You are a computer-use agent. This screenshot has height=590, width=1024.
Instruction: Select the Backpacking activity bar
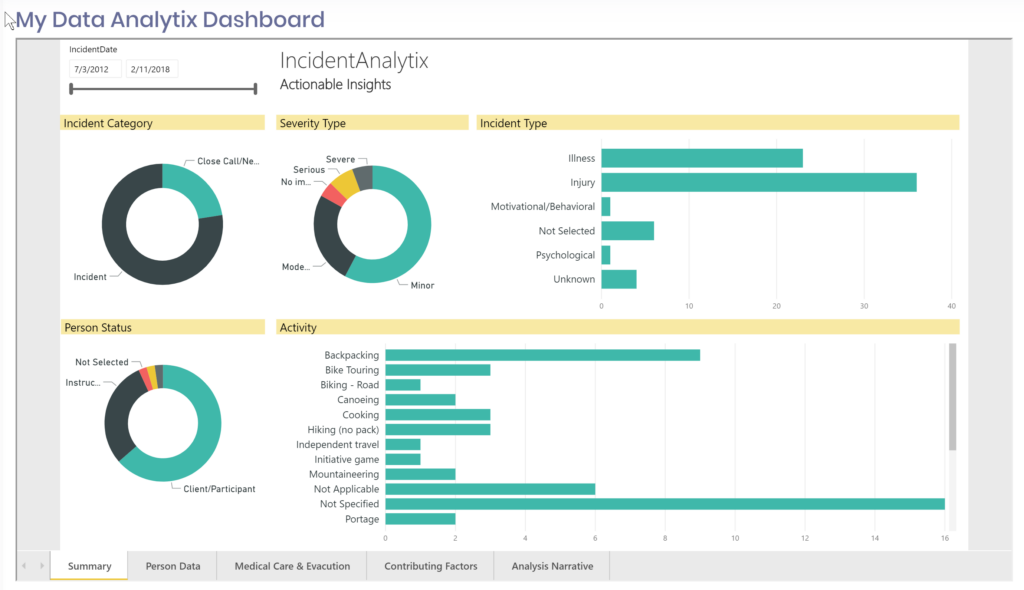coord(543,355)
